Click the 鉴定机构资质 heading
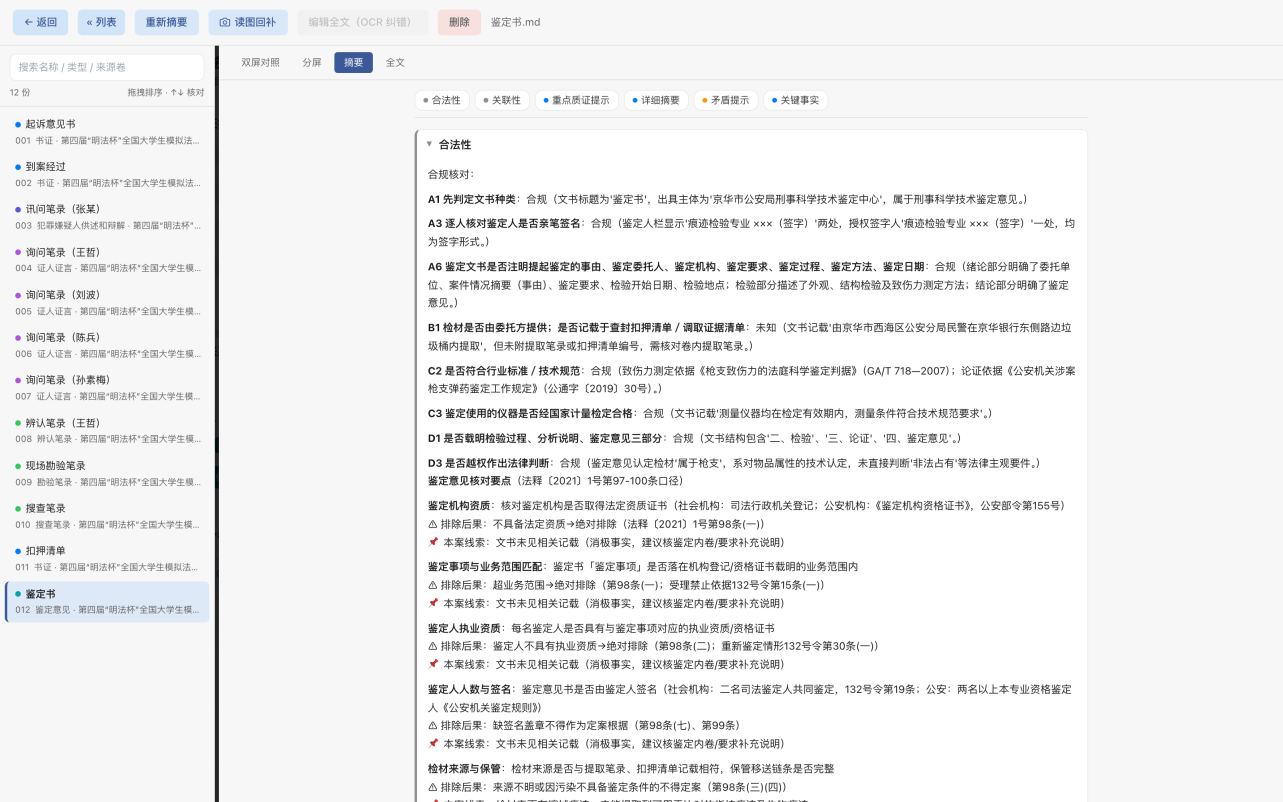This screenshot has width=1283, height=802. point(459,505)
